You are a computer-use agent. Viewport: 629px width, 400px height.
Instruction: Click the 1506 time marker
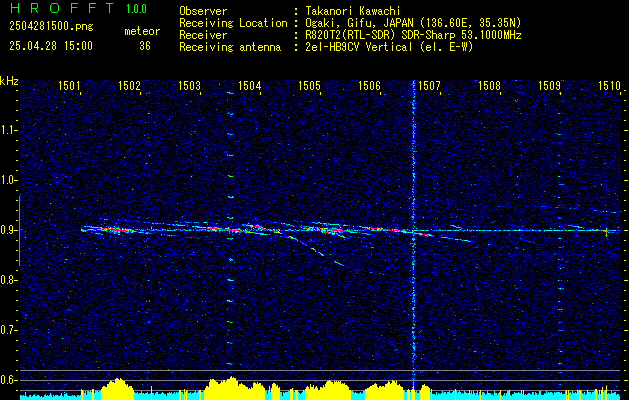pos(369,85)
